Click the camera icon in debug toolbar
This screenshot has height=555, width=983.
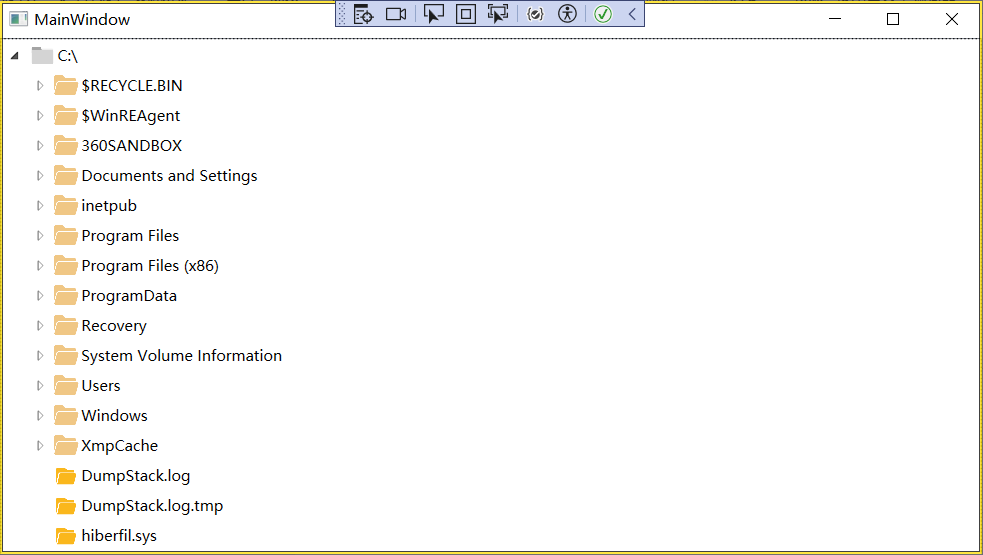[396, 14]
